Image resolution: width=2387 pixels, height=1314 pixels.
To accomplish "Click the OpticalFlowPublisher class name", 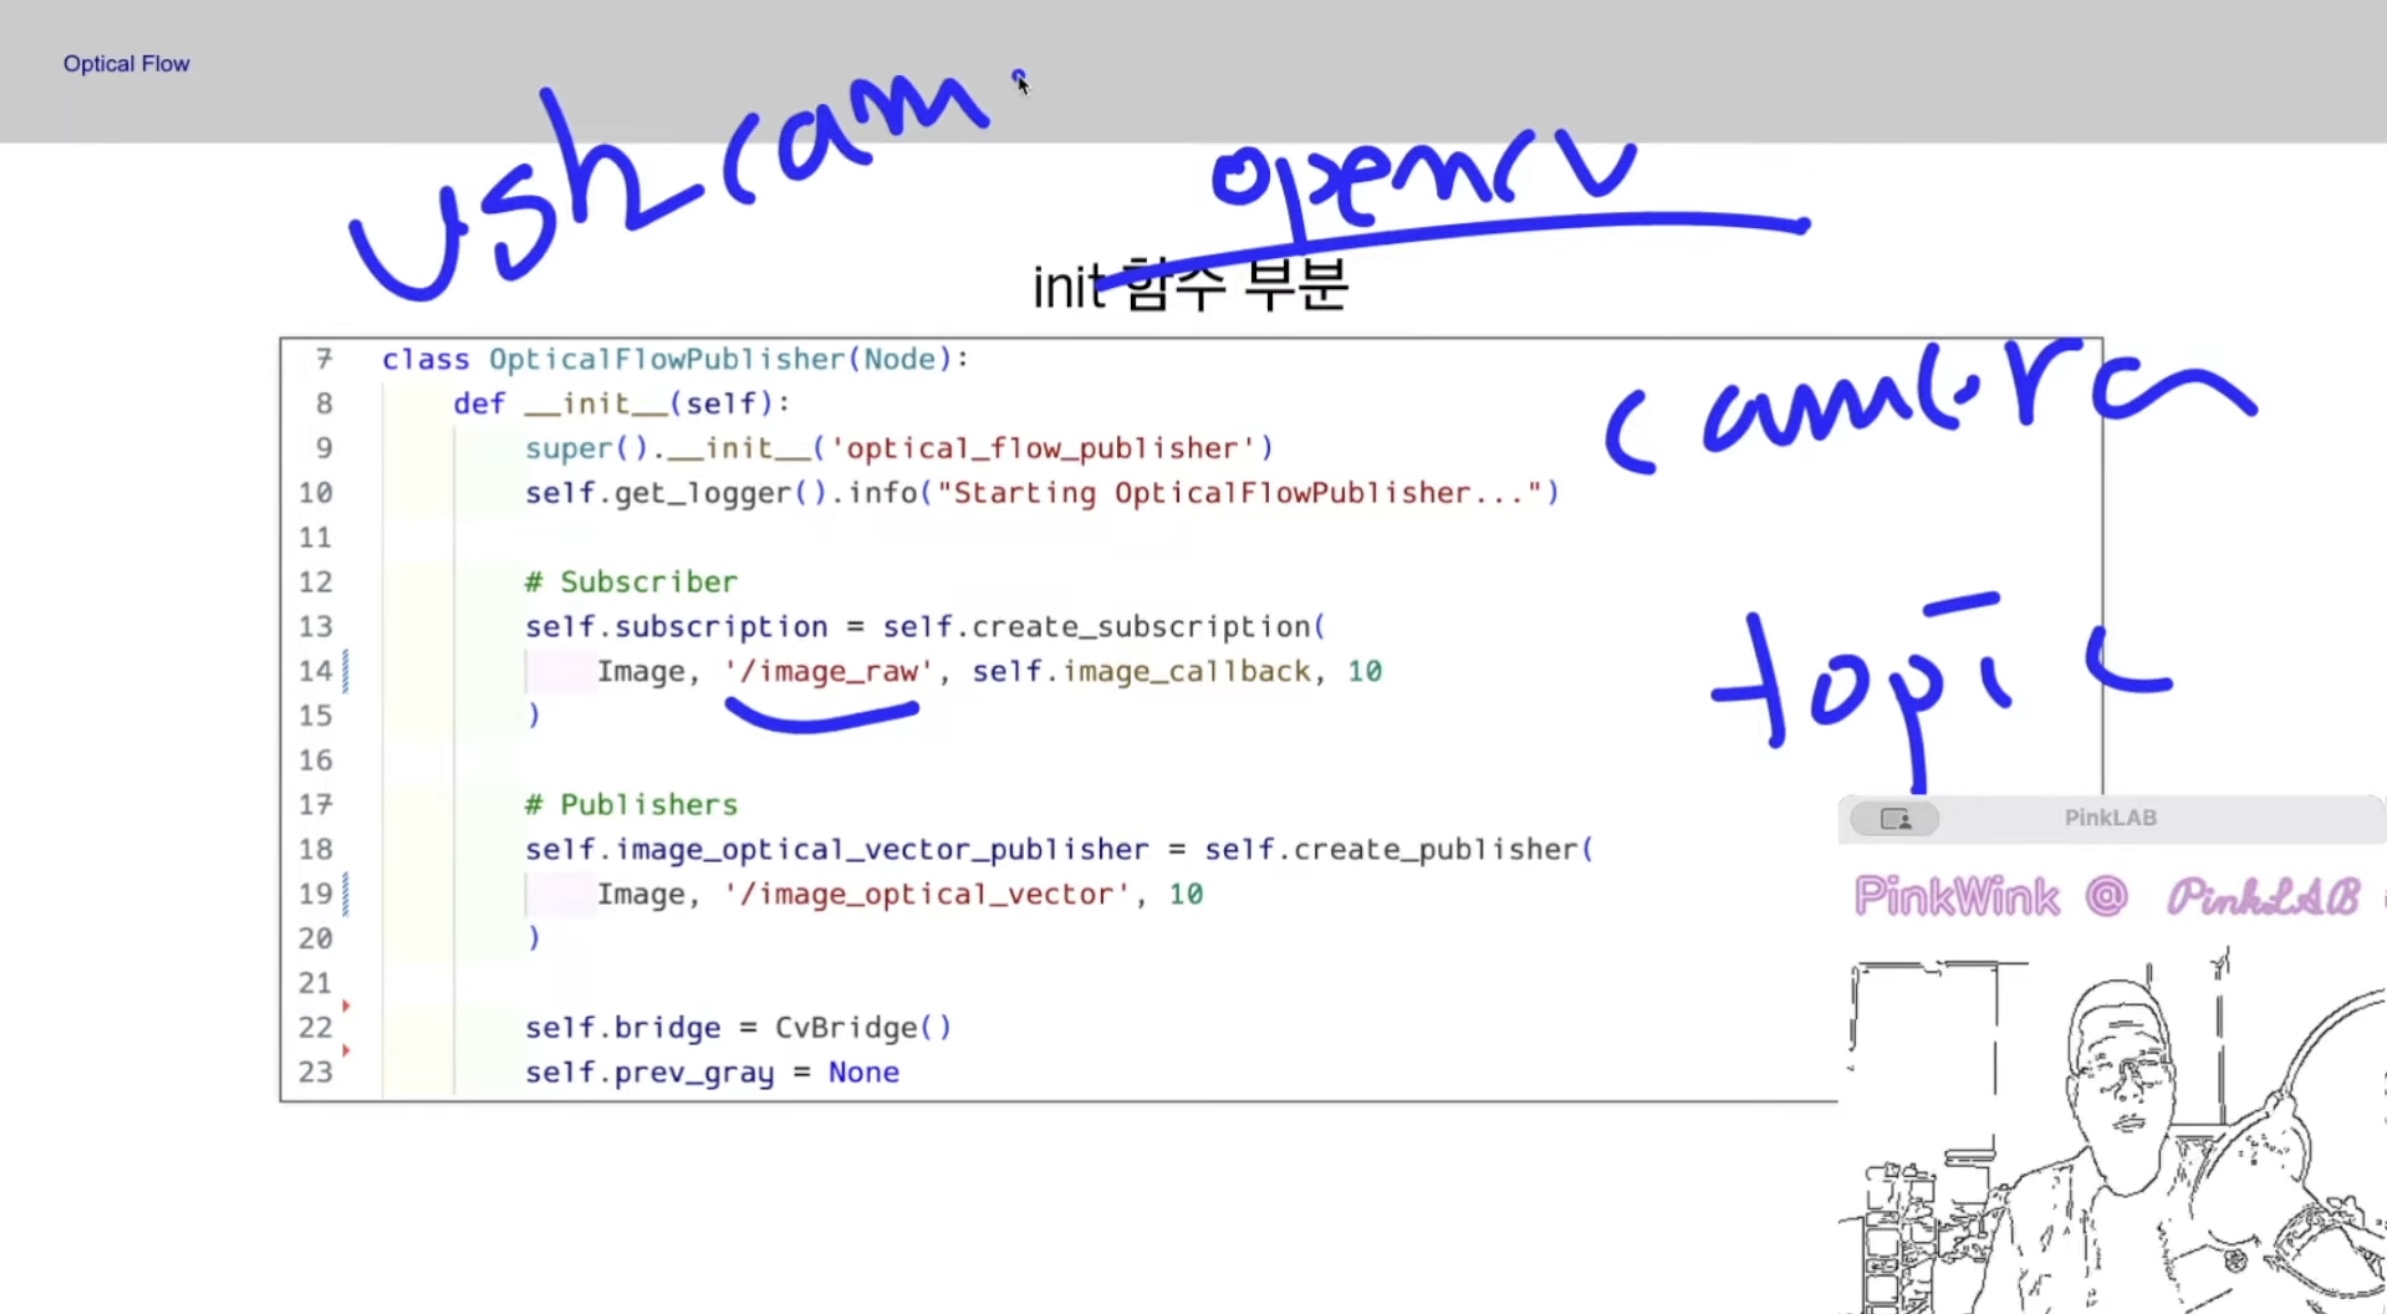I will click(666, 359).
